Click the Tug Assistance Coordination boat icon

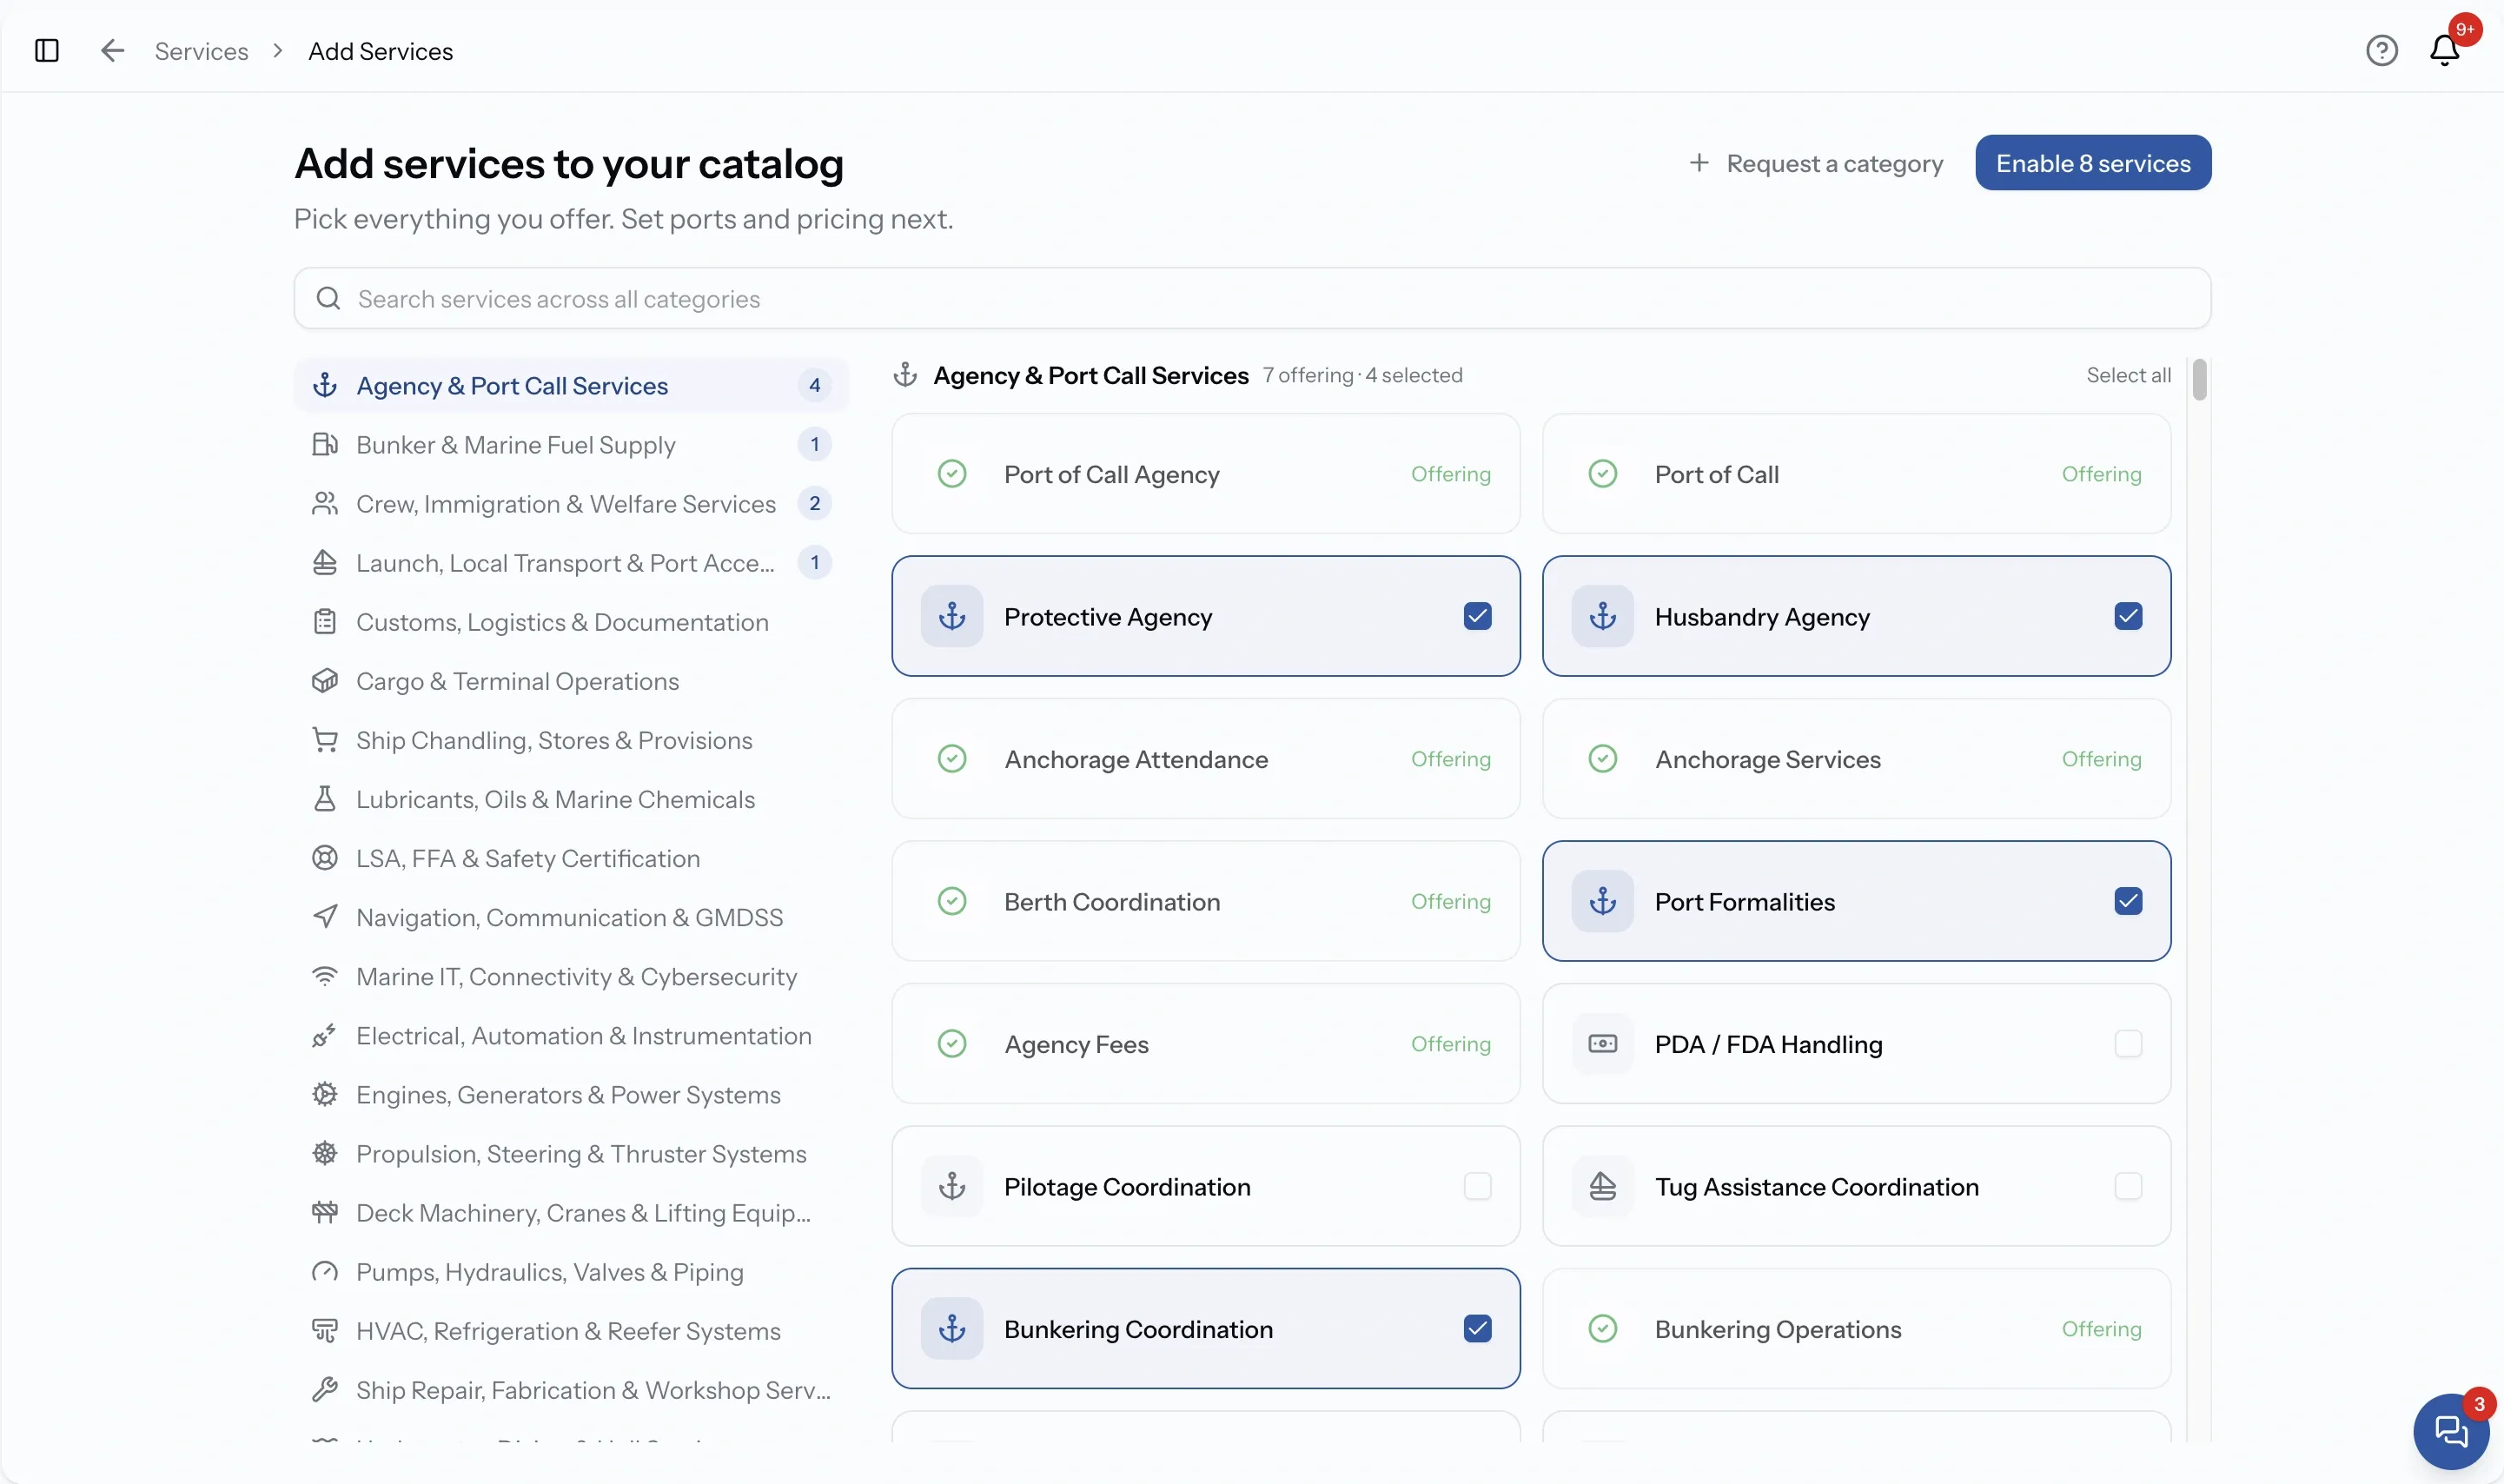1602,1186
